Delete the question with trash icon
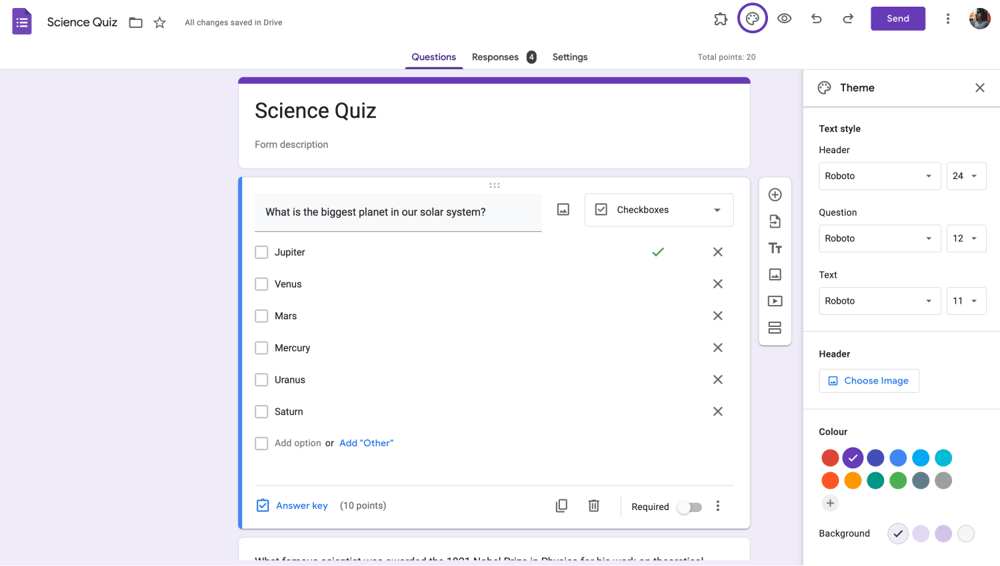1000x566 pixels. point(593,506)
